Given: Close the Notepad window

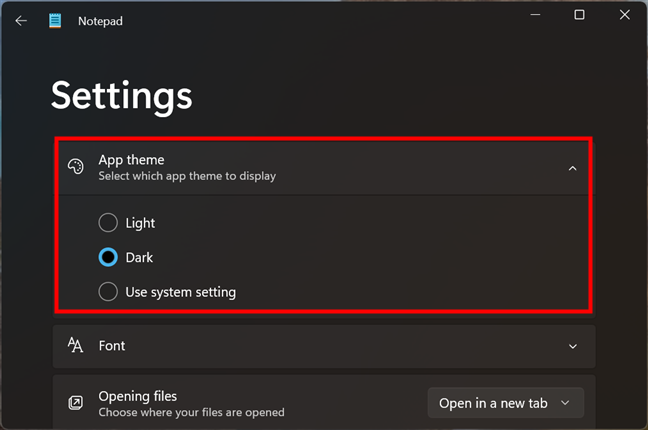Looking at the screenshot, I should [x=625, y=15].
